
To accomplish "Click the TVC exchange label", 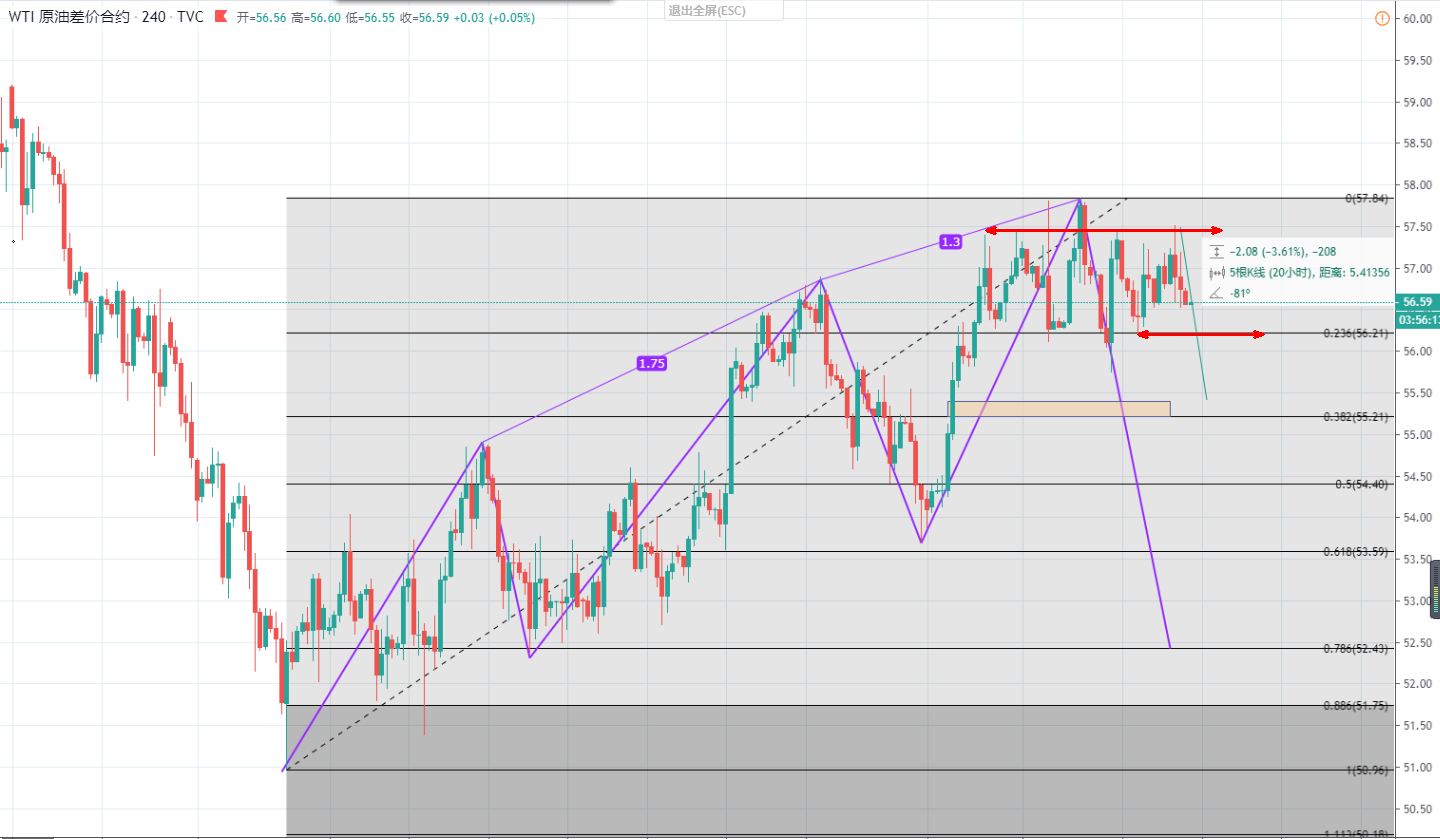I will [191, 18].
